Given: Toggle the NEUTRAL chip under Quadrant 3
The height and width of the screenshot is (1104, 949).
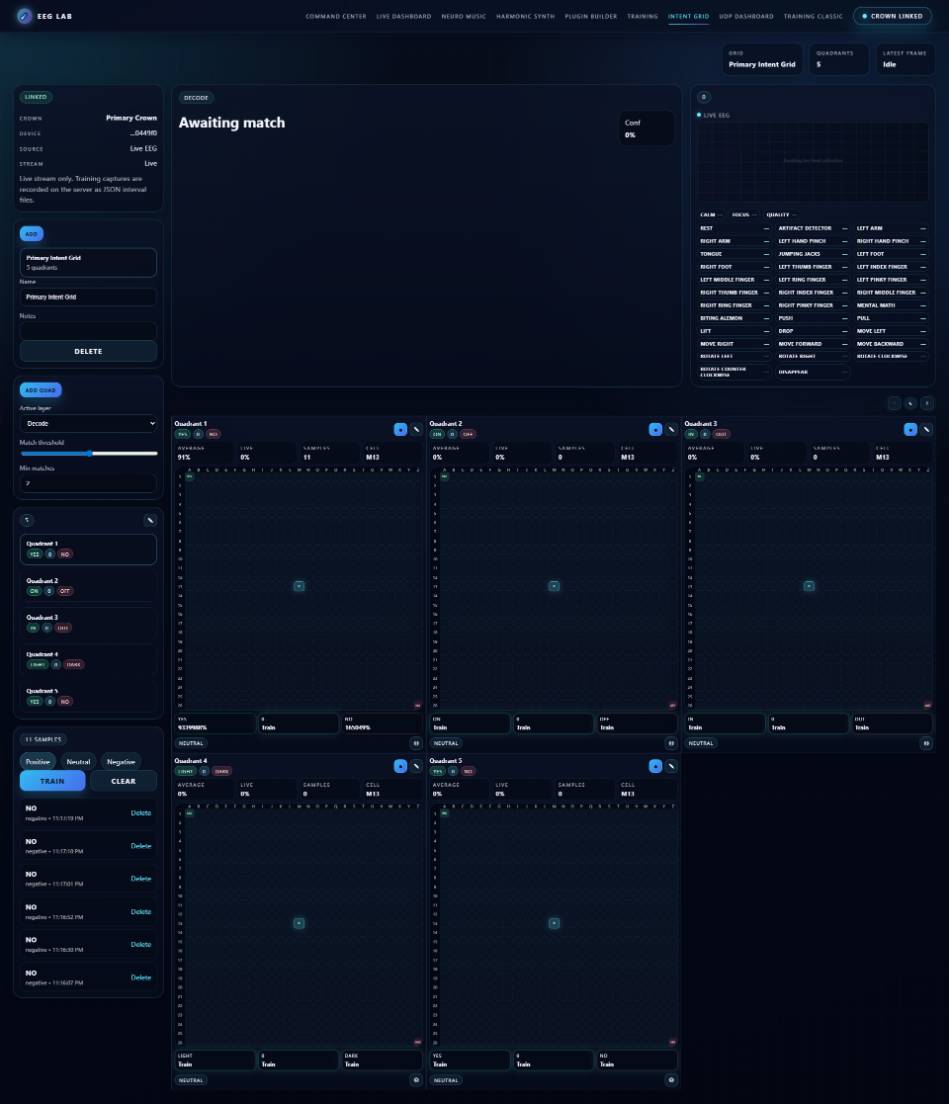Looking at the screenshot, I should click(700, 743).
